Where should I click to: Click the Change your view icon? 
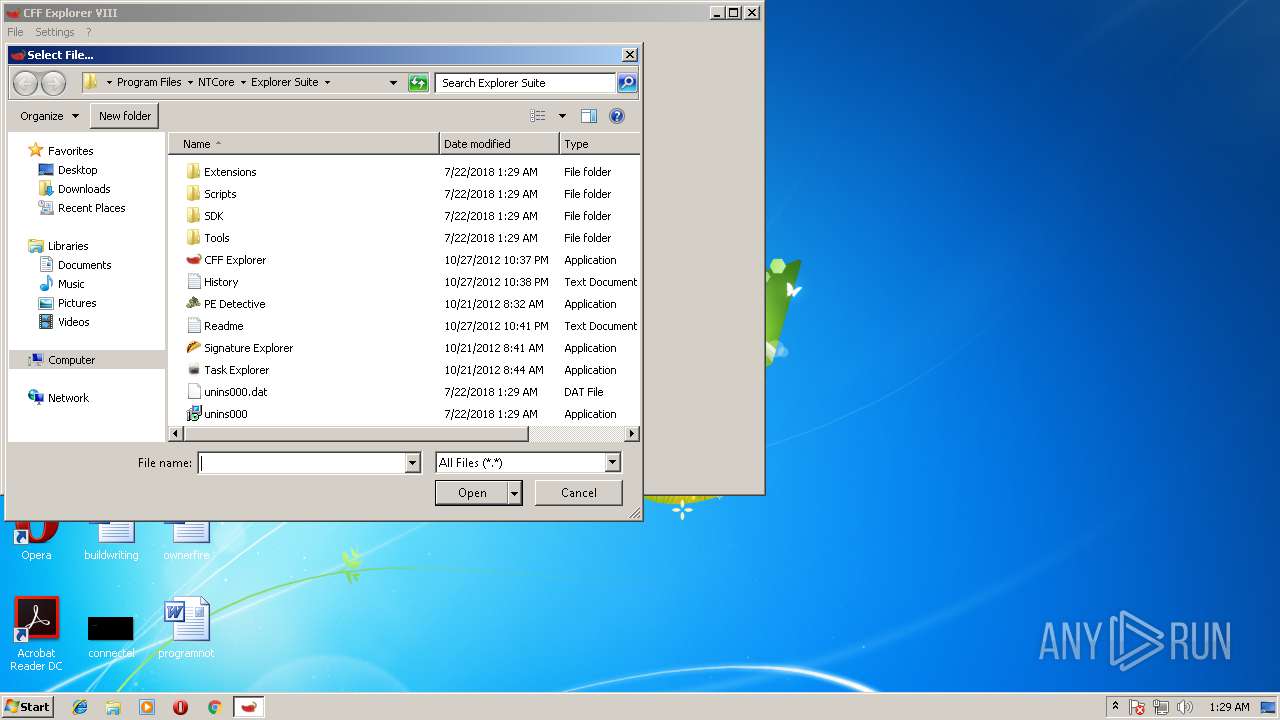pos(538,116)
